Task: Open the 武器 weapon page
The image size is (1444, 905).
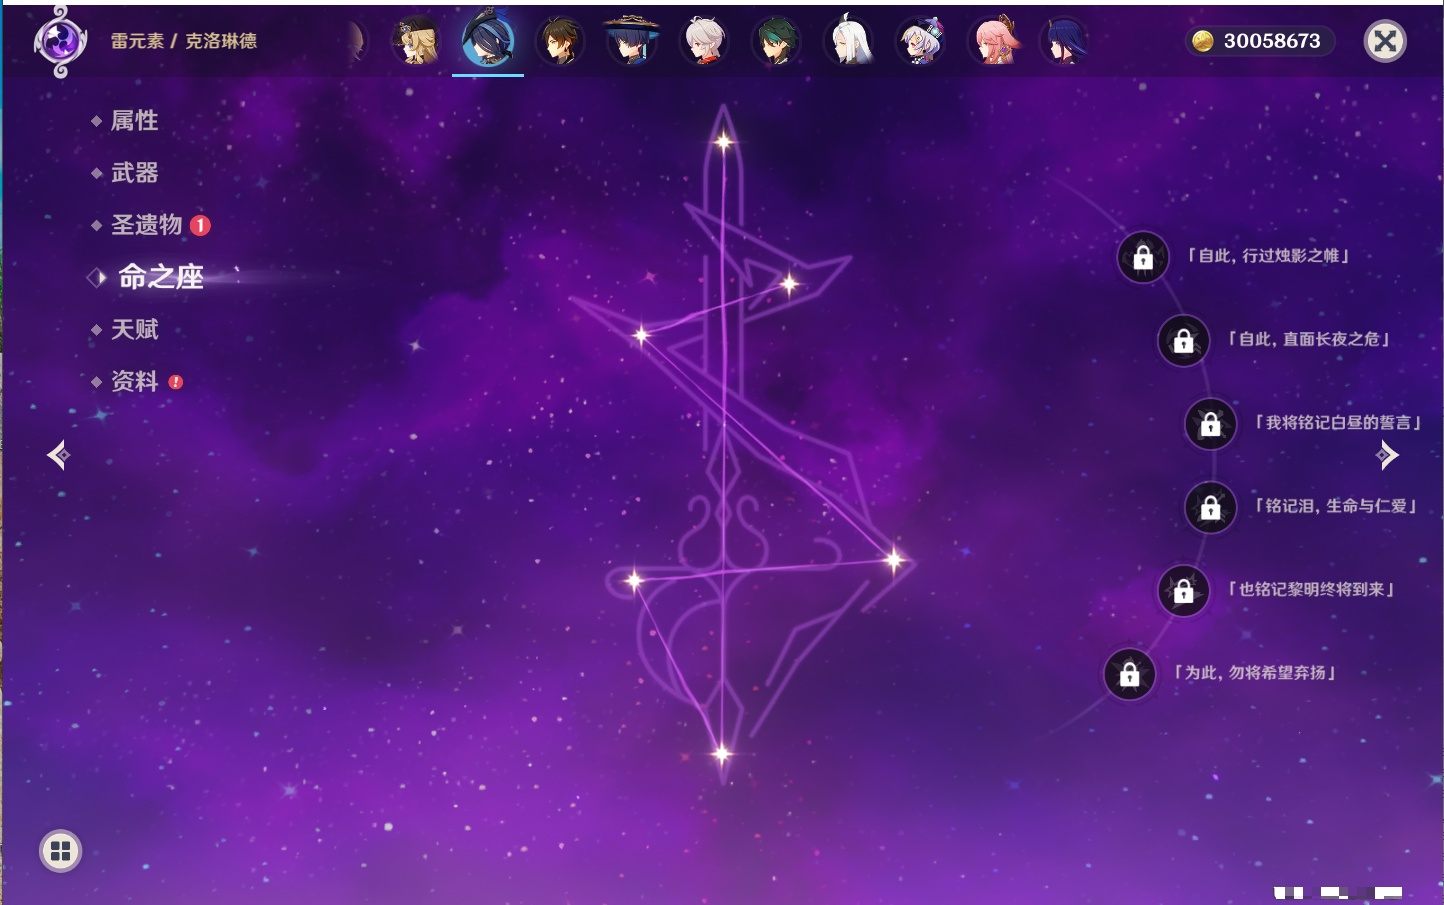Action: (134, 173)
